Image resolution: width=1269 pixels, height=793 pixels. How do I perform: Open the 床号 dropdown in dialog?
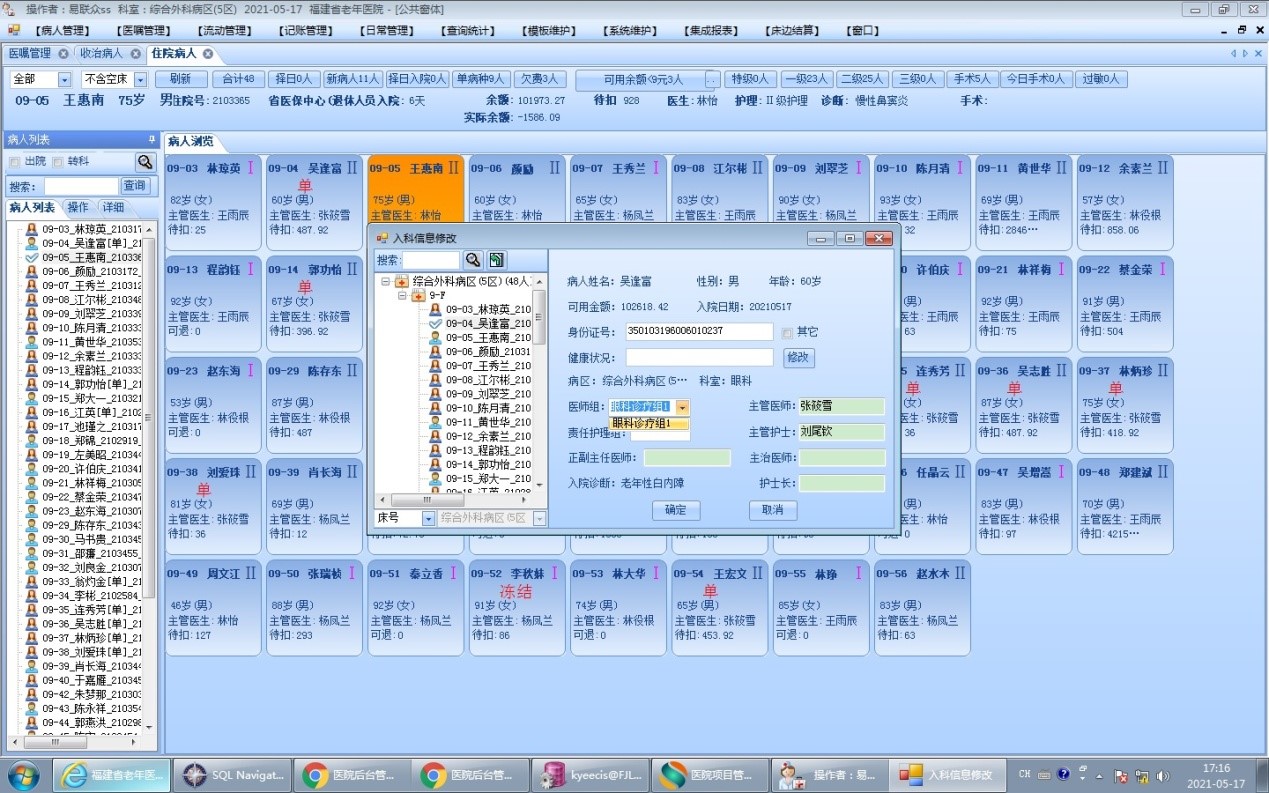tap(428, 518)
